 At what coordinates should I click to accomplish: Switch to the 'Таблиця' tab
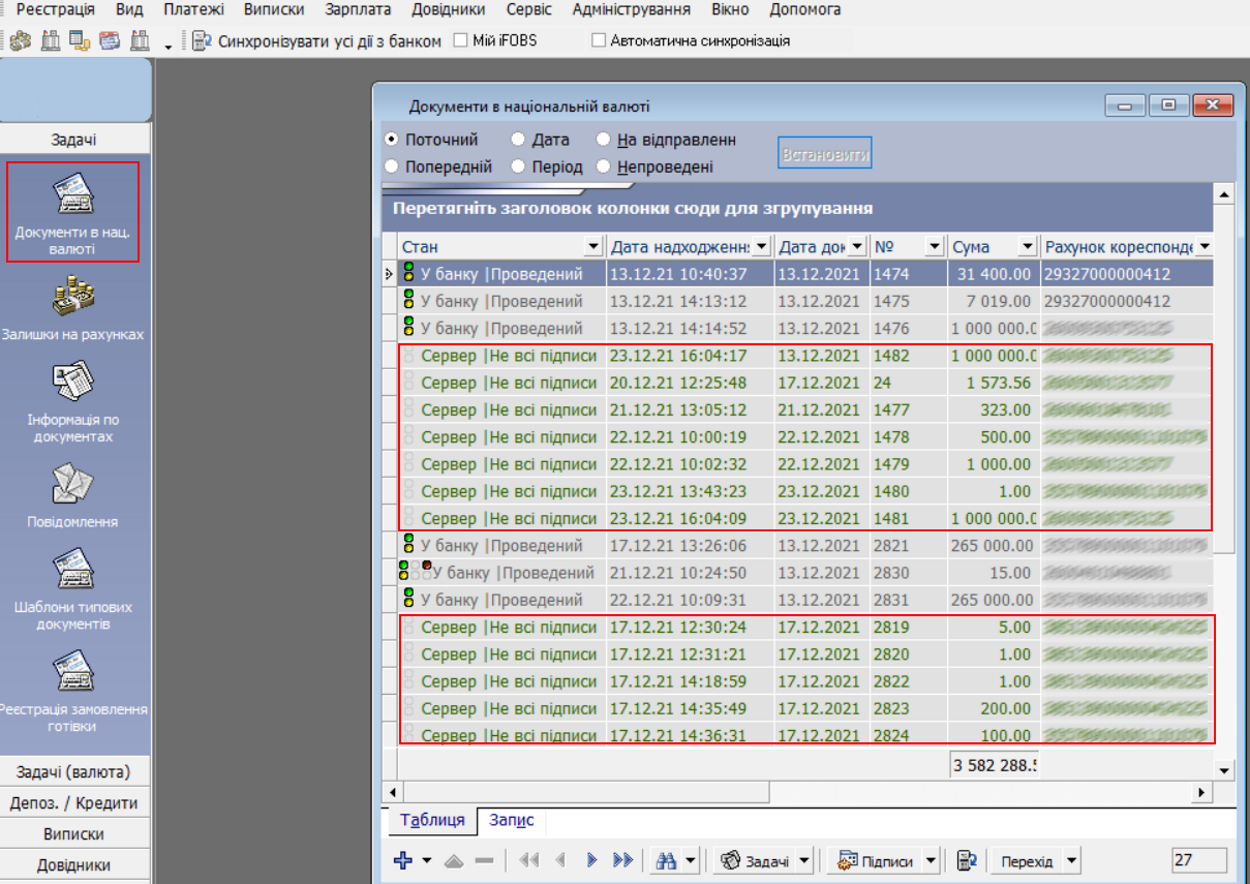(432, 820)
